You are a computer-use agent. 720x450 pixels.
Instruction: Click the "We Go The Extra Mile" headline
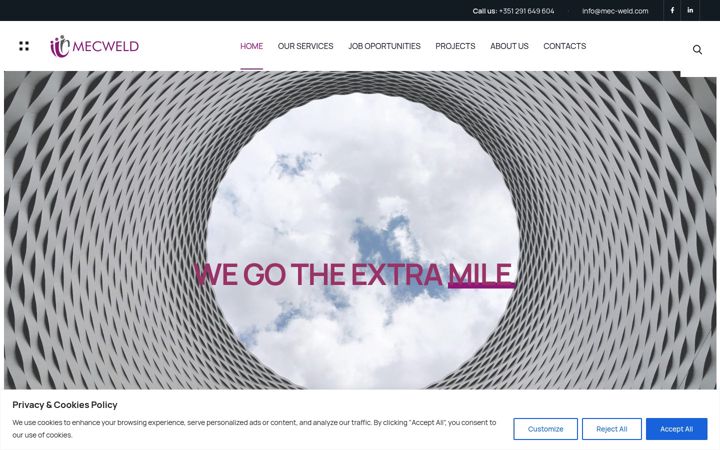click(x=355, y=275)
